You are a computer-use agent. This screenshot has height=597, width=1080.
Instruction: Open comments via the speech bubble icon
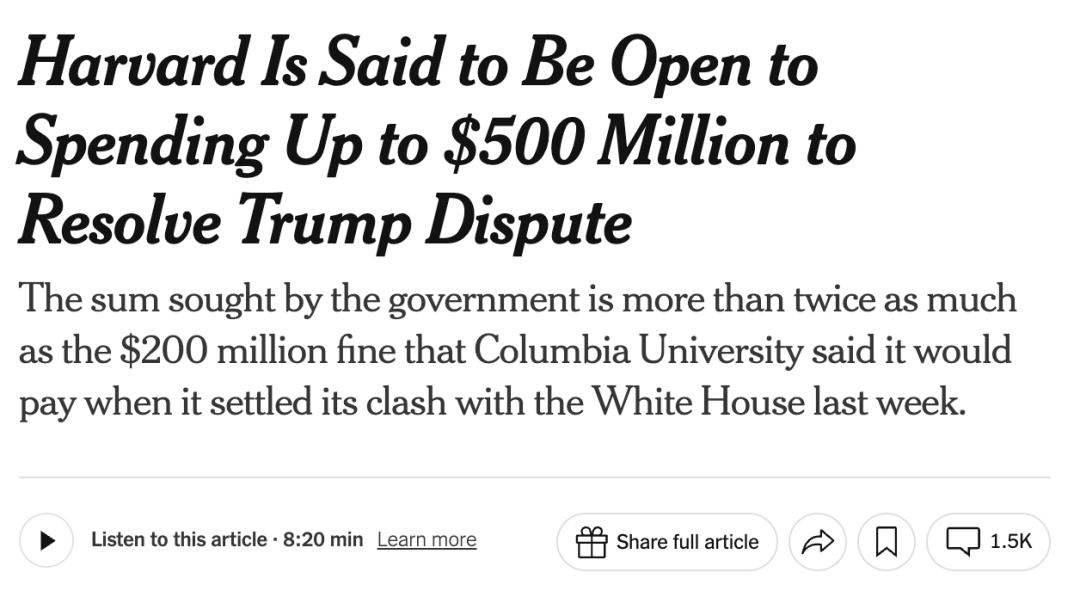tap(962, 541)
